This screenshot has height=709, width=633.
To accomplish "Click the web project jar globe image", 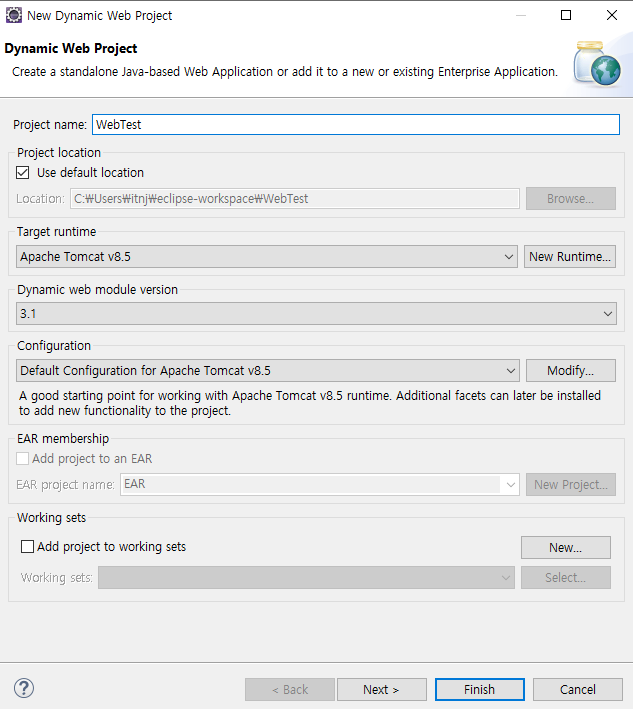I will coord(597,63).
